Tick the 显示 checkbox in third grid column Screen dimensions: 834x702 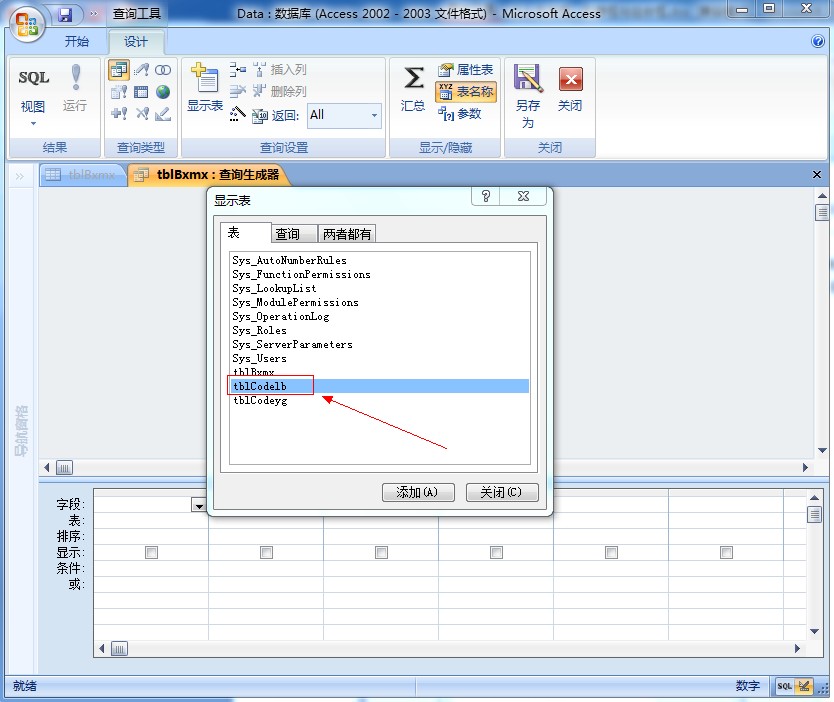click(381, 553)
